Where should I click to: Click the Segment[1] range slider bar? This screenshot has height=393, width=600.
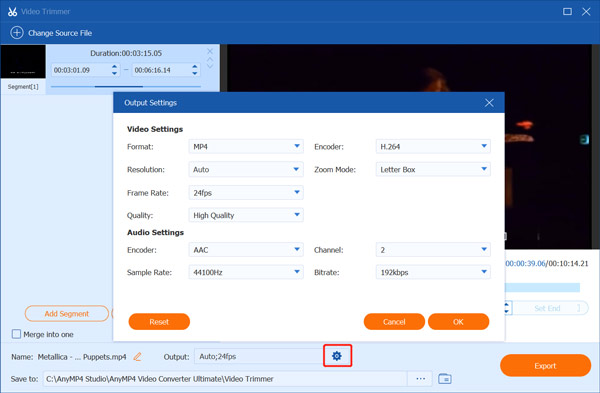click(x=126, y=86)
